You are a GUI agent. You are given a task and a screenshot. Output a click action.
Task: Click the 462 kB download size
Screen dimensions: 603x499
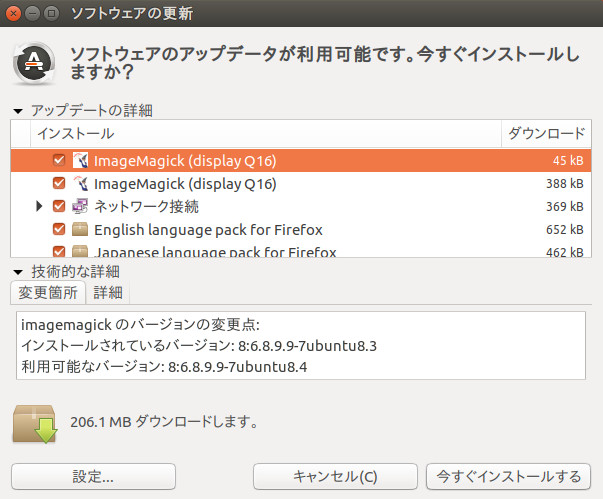click(x=565, y=252)
